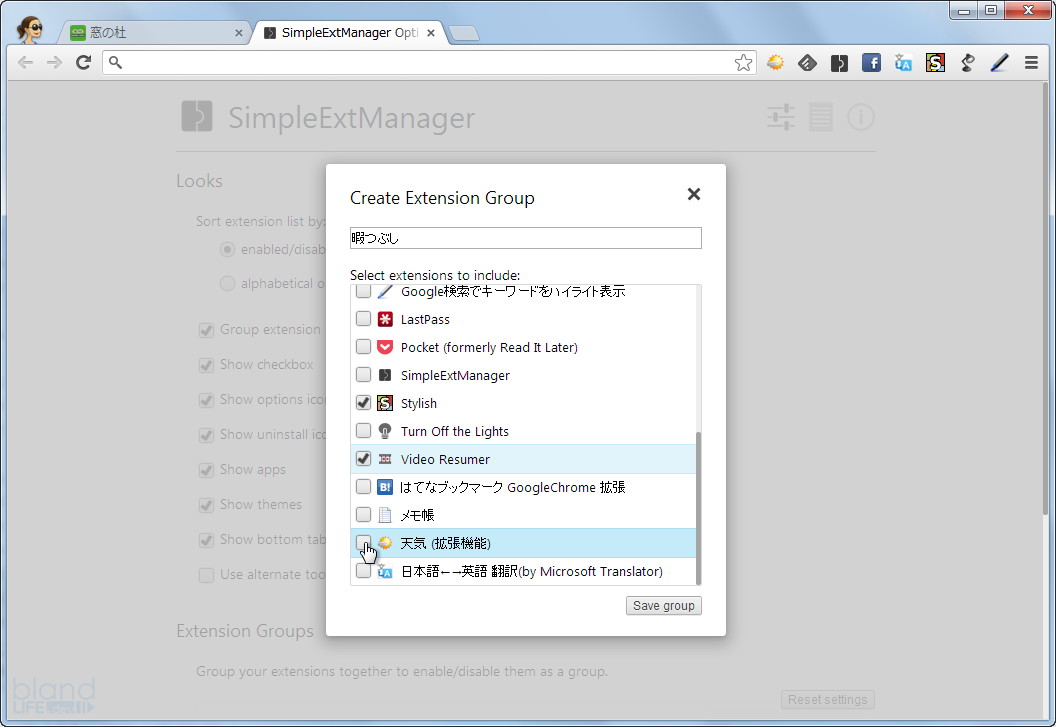1056x727 pixels.
Task: Check the LastPass extension checkbox
Action: 363,319
